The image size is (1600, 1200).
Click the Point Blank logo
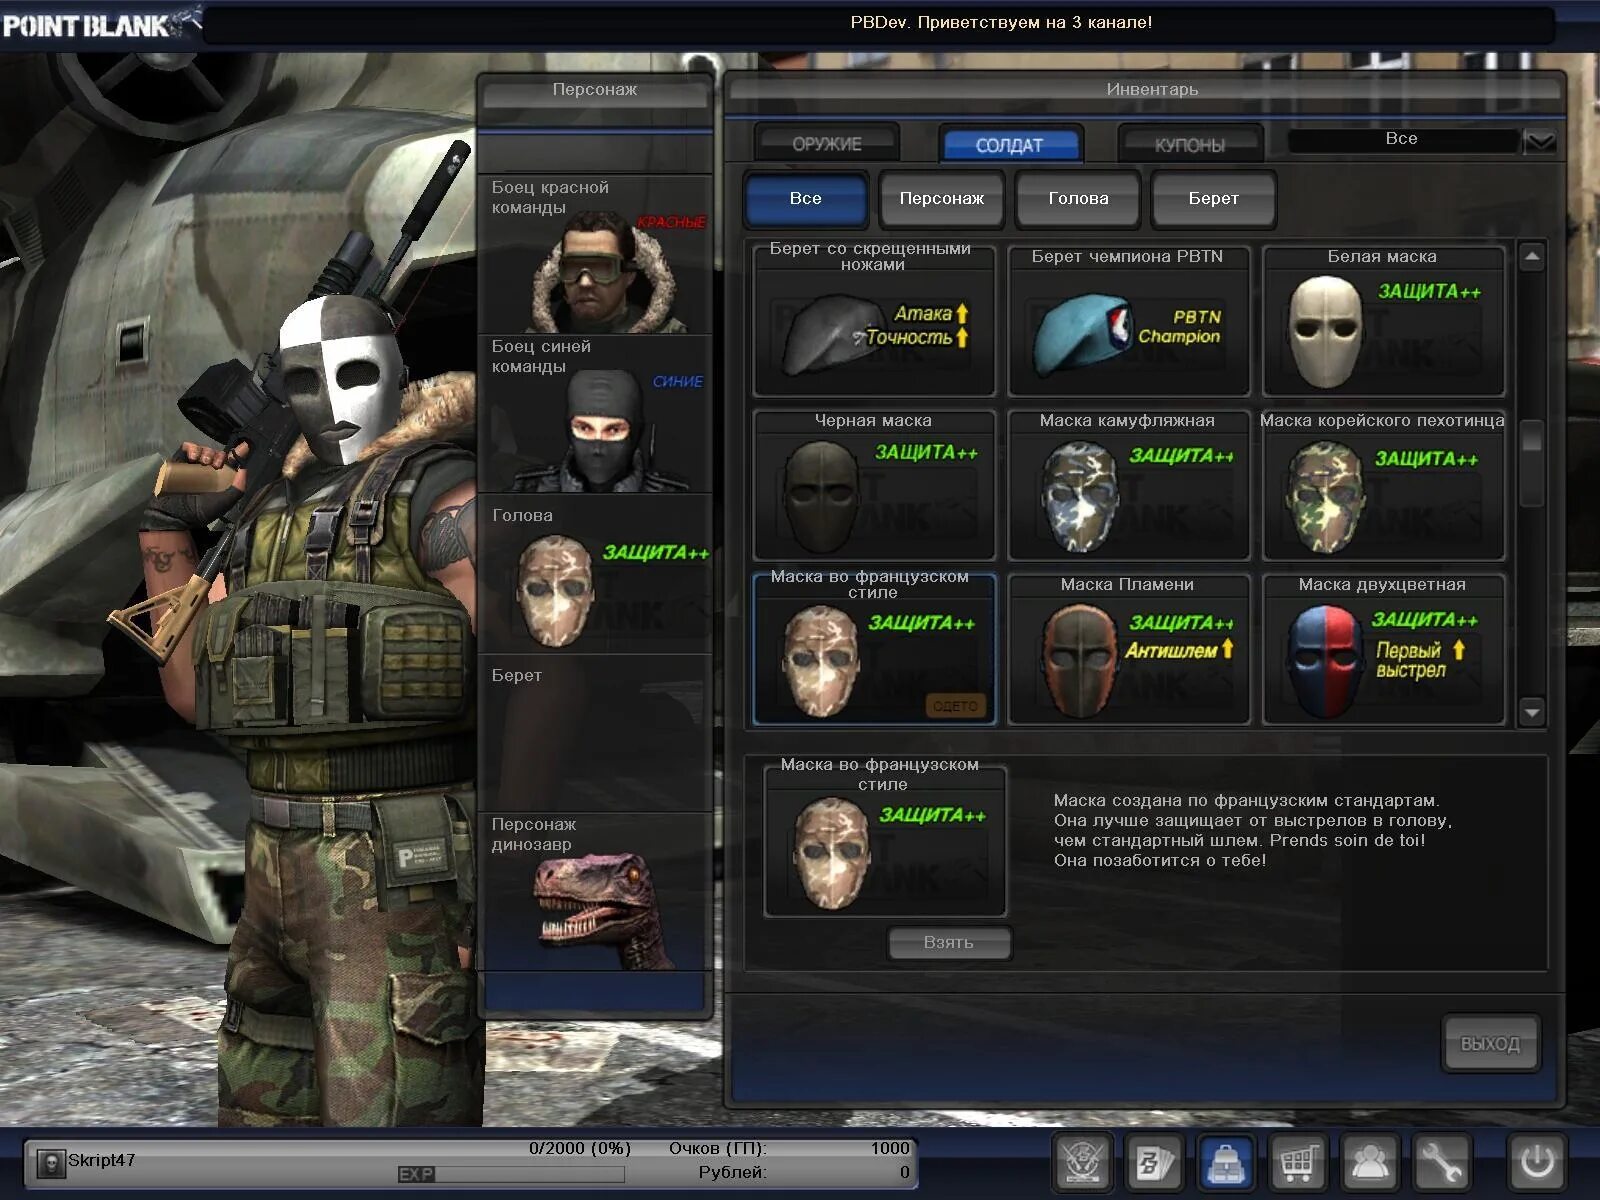[100, 23]
